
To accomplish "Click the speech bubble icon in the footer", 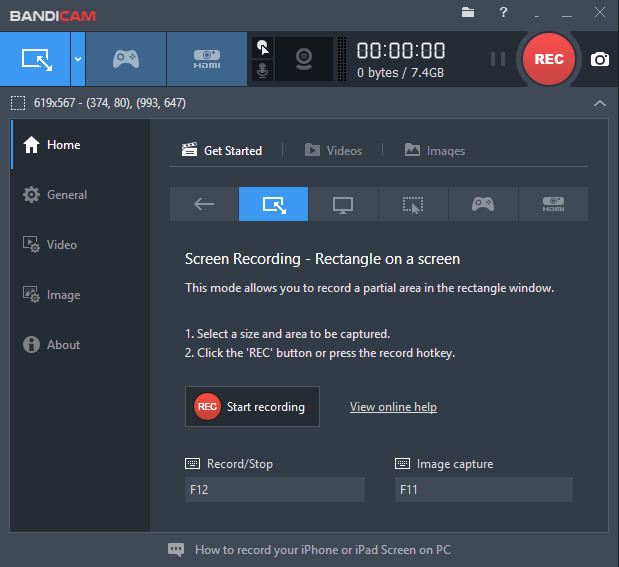I will coord(176,550).
